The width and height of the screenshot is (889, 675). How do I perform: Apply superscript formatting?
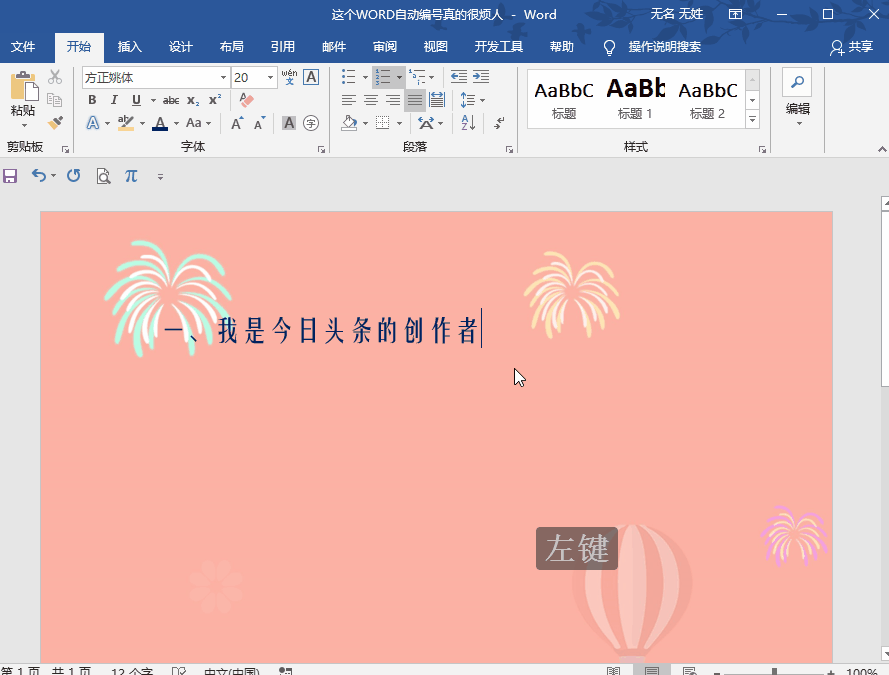(212, 100)
